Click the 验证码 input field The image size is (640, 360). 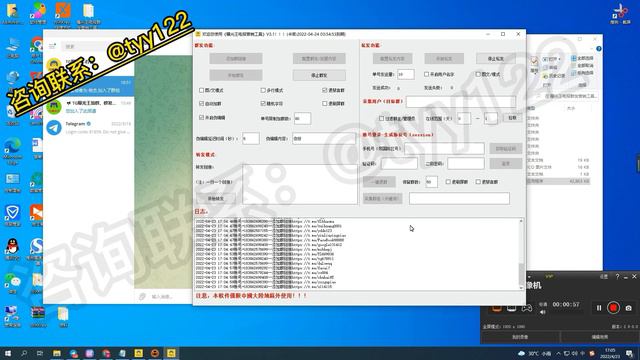point(399,163)
